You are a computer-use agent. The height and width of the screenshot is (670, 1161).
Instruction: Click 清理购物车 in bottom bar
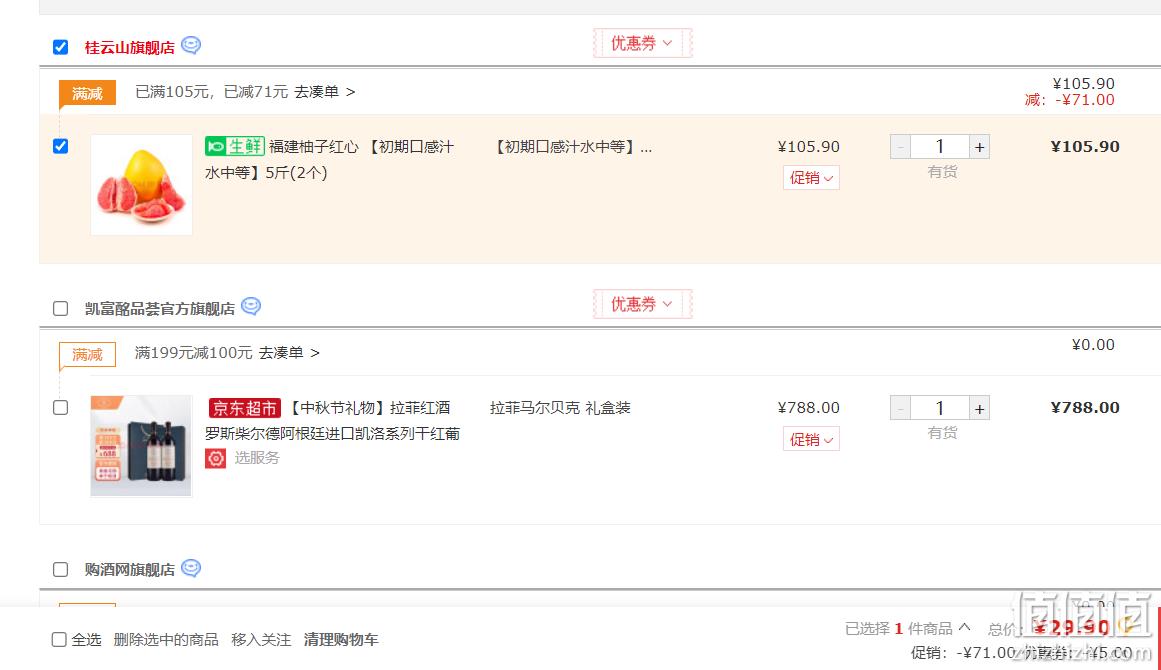pyautogui.click(x=341, y=639)
